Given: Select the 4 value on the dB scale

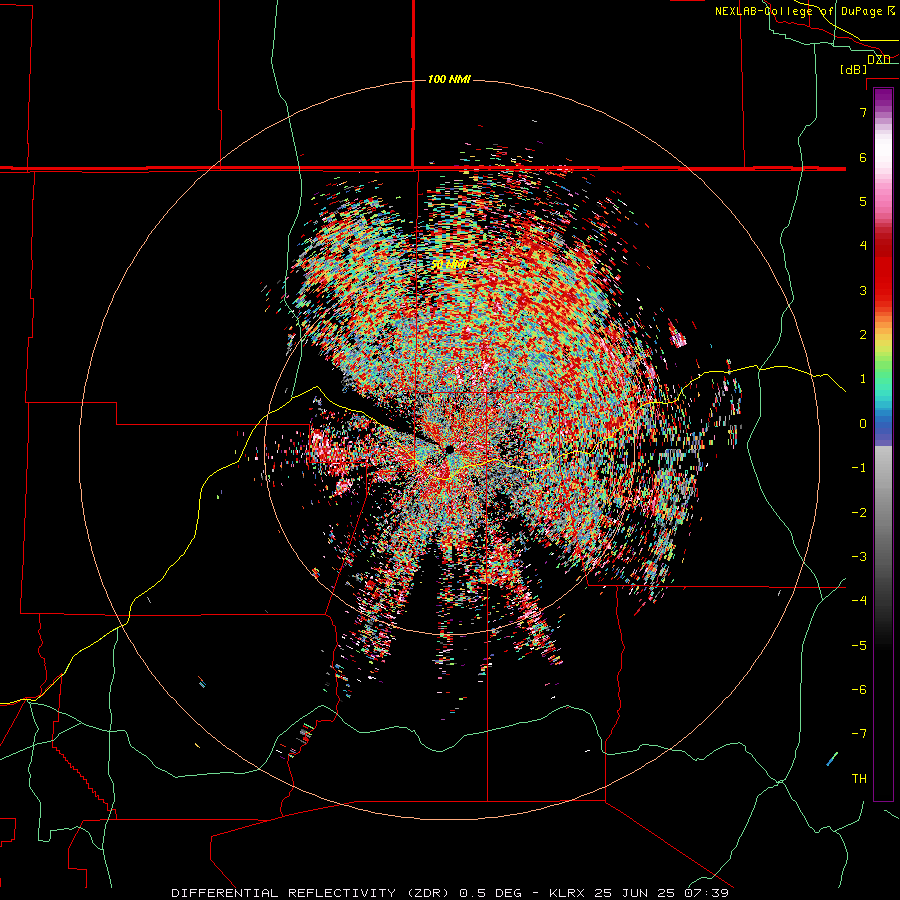Looking at the screenshot, I should 863,246.
